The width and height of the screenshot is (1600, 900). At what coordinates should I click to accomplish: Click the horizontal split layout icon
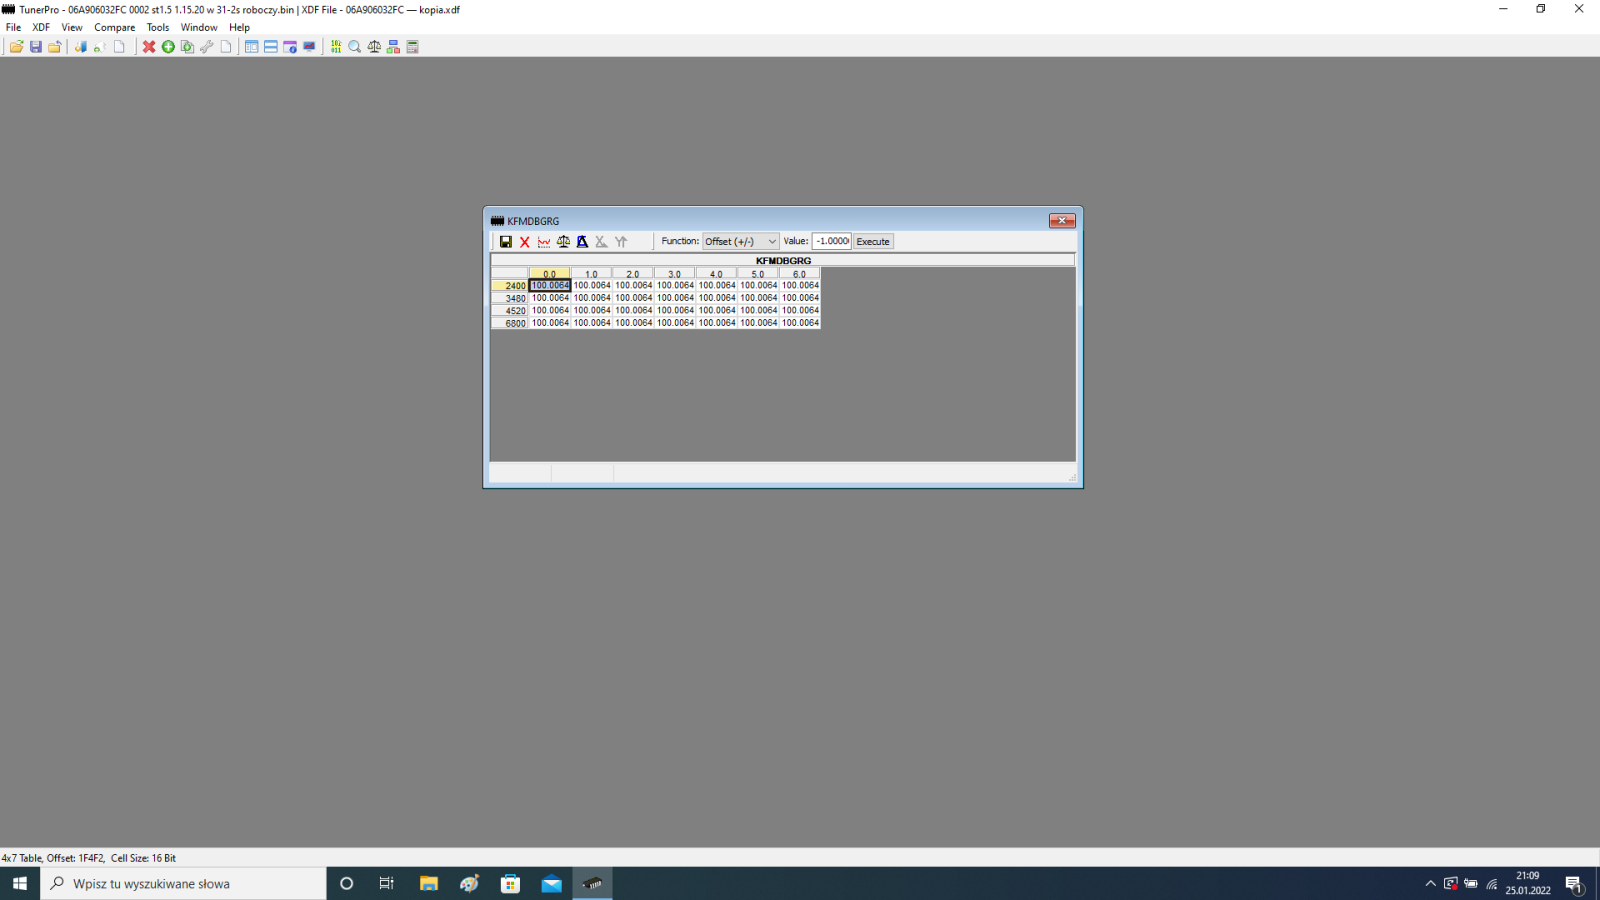pyautogui.click(x=271, y=47)
